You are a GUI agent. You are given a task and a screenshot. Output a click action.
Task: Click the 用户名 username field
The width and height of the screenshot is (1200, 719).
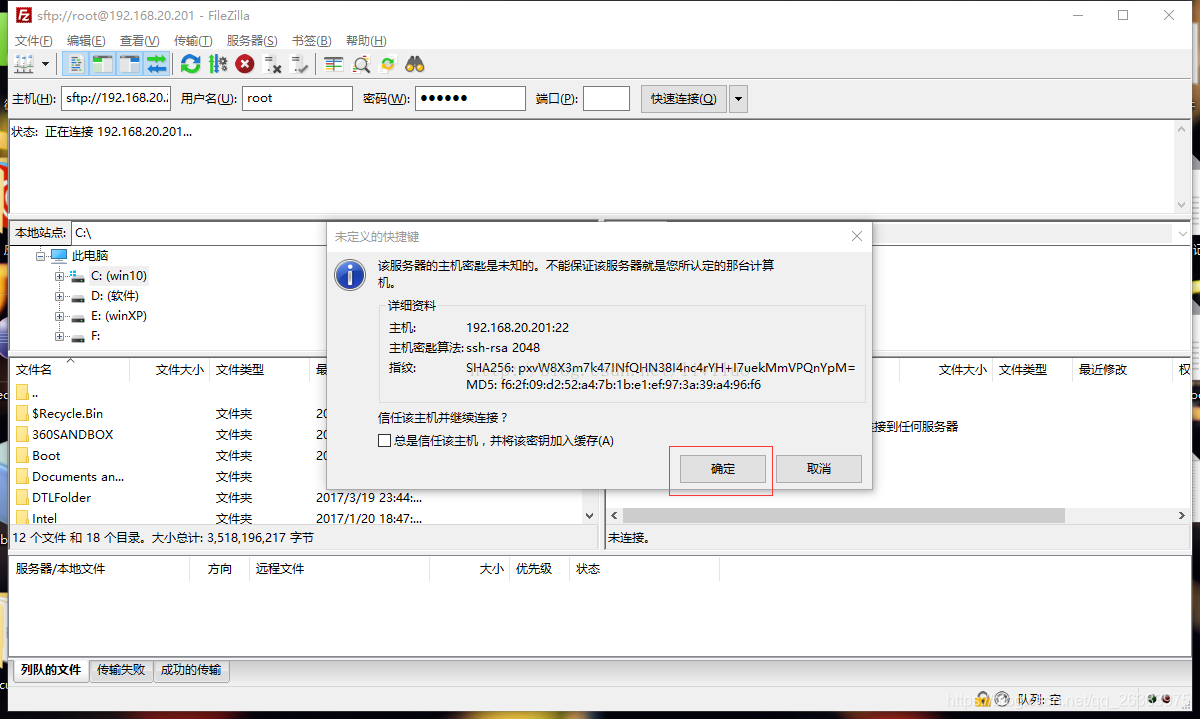297,98
